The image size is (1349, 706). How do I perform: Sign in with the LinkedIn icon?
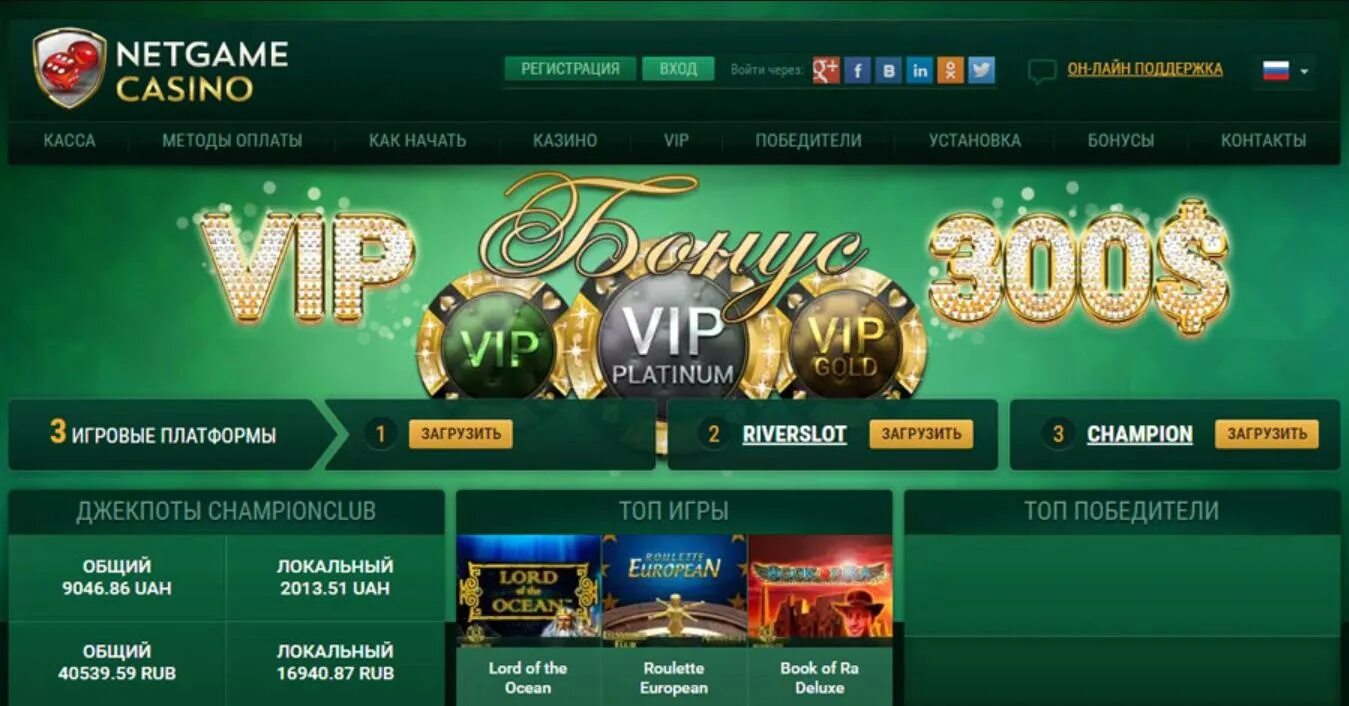919,70
